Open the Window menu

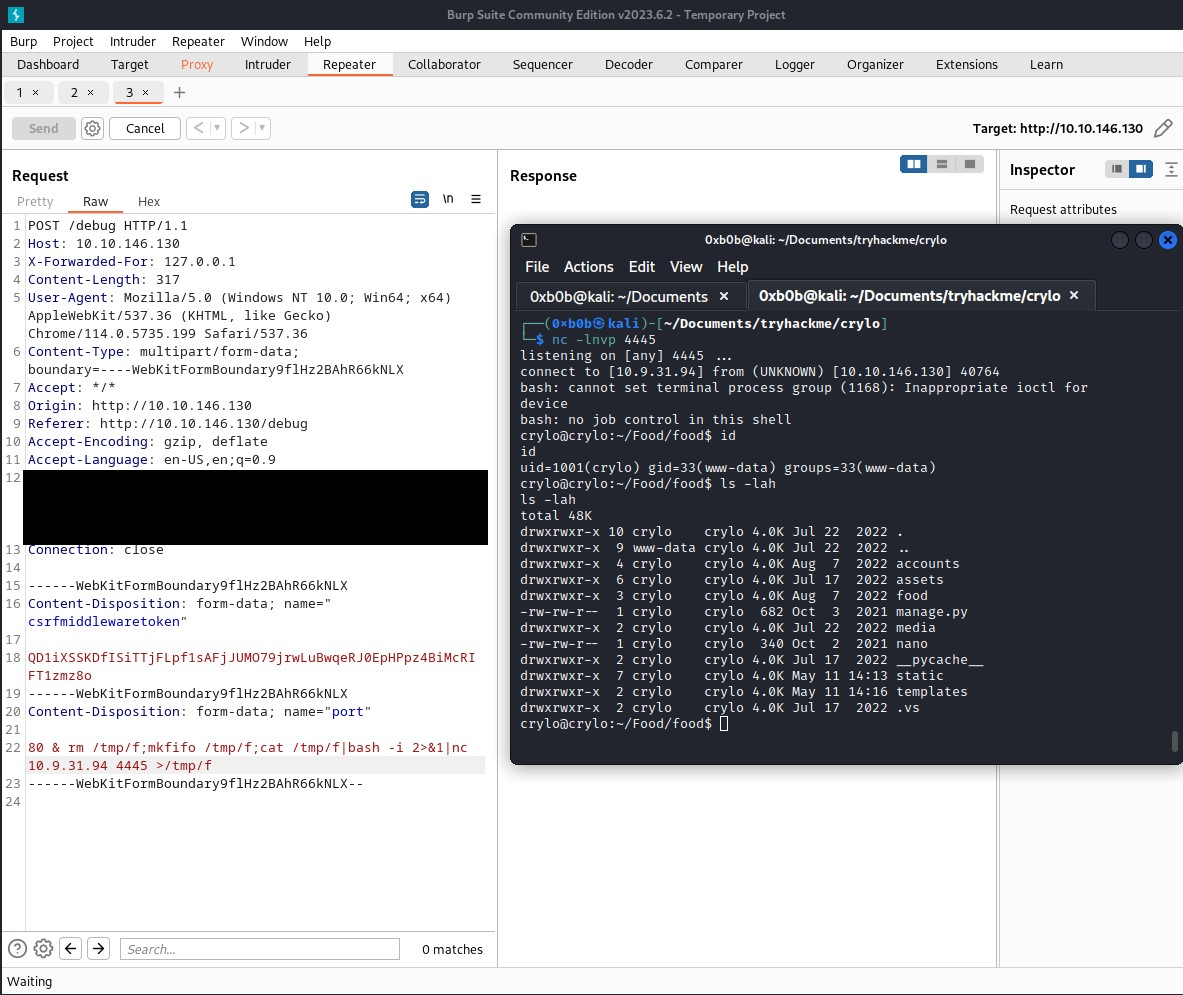click(264, 41)
